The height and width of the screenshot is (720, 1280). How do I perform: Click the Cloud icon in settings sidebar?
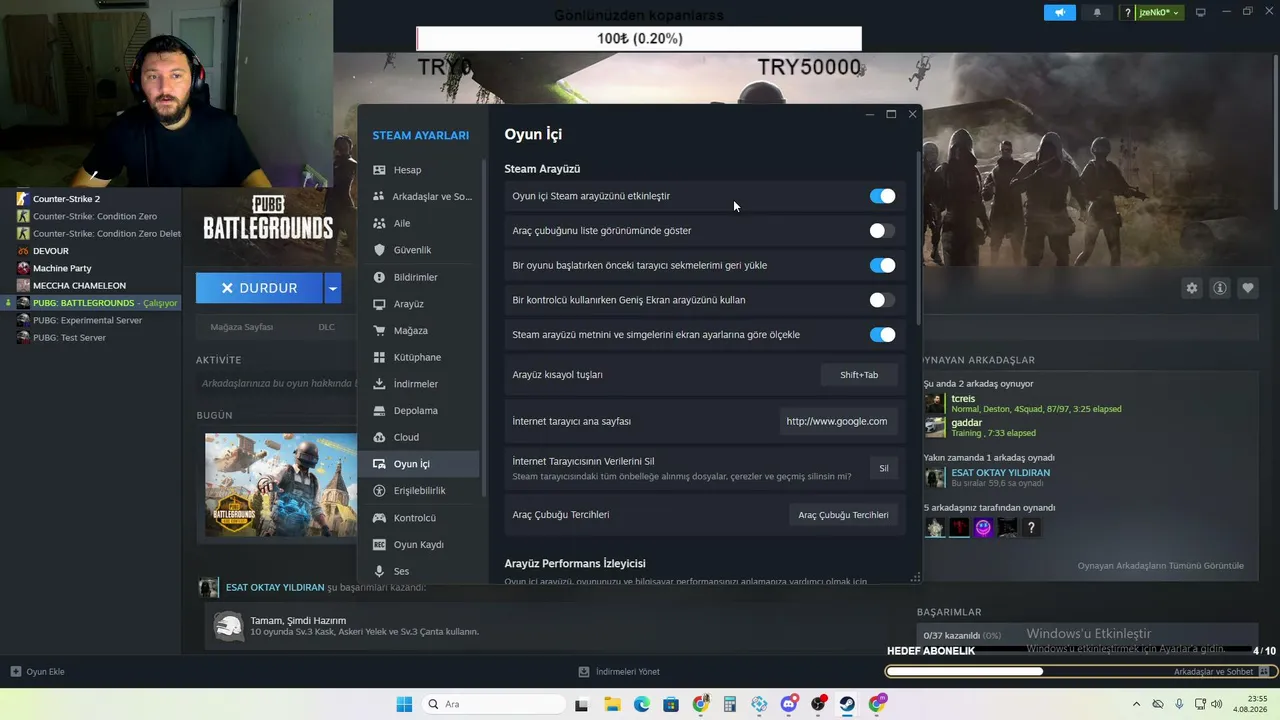379,437
